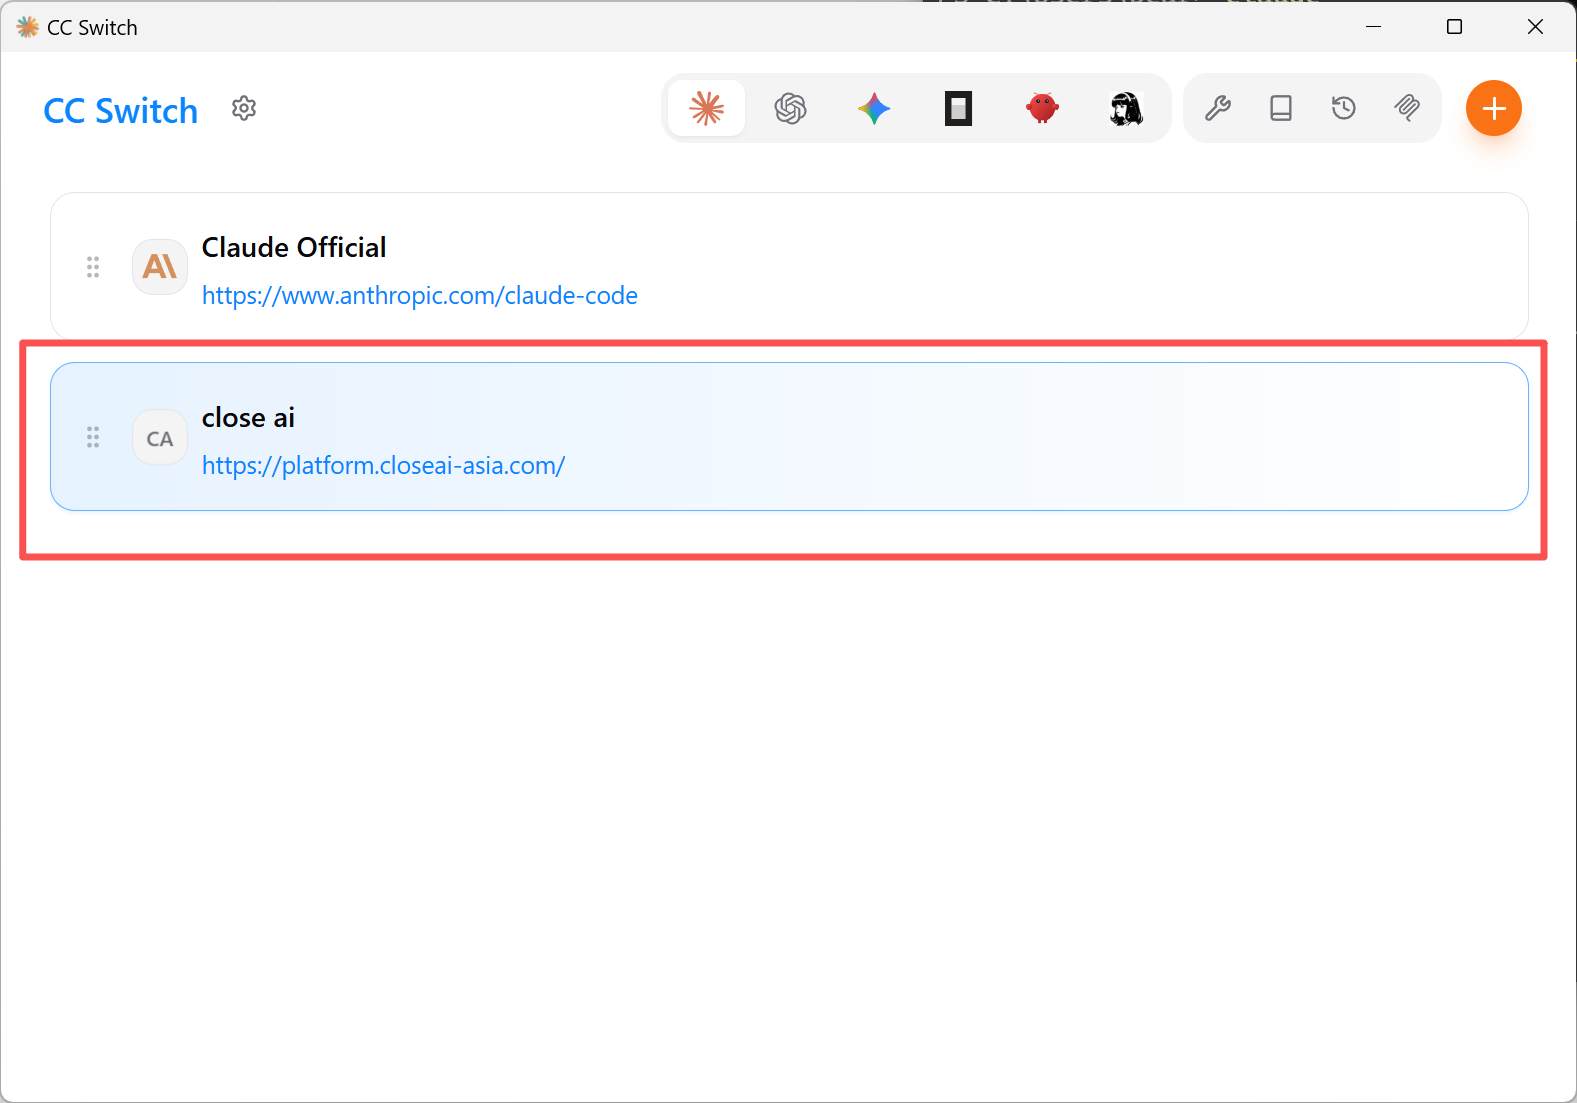This screenshot has width=1577, height=1103.
Task: Open the anthropic.com/claude-code link
Action: tap(420, 296)
